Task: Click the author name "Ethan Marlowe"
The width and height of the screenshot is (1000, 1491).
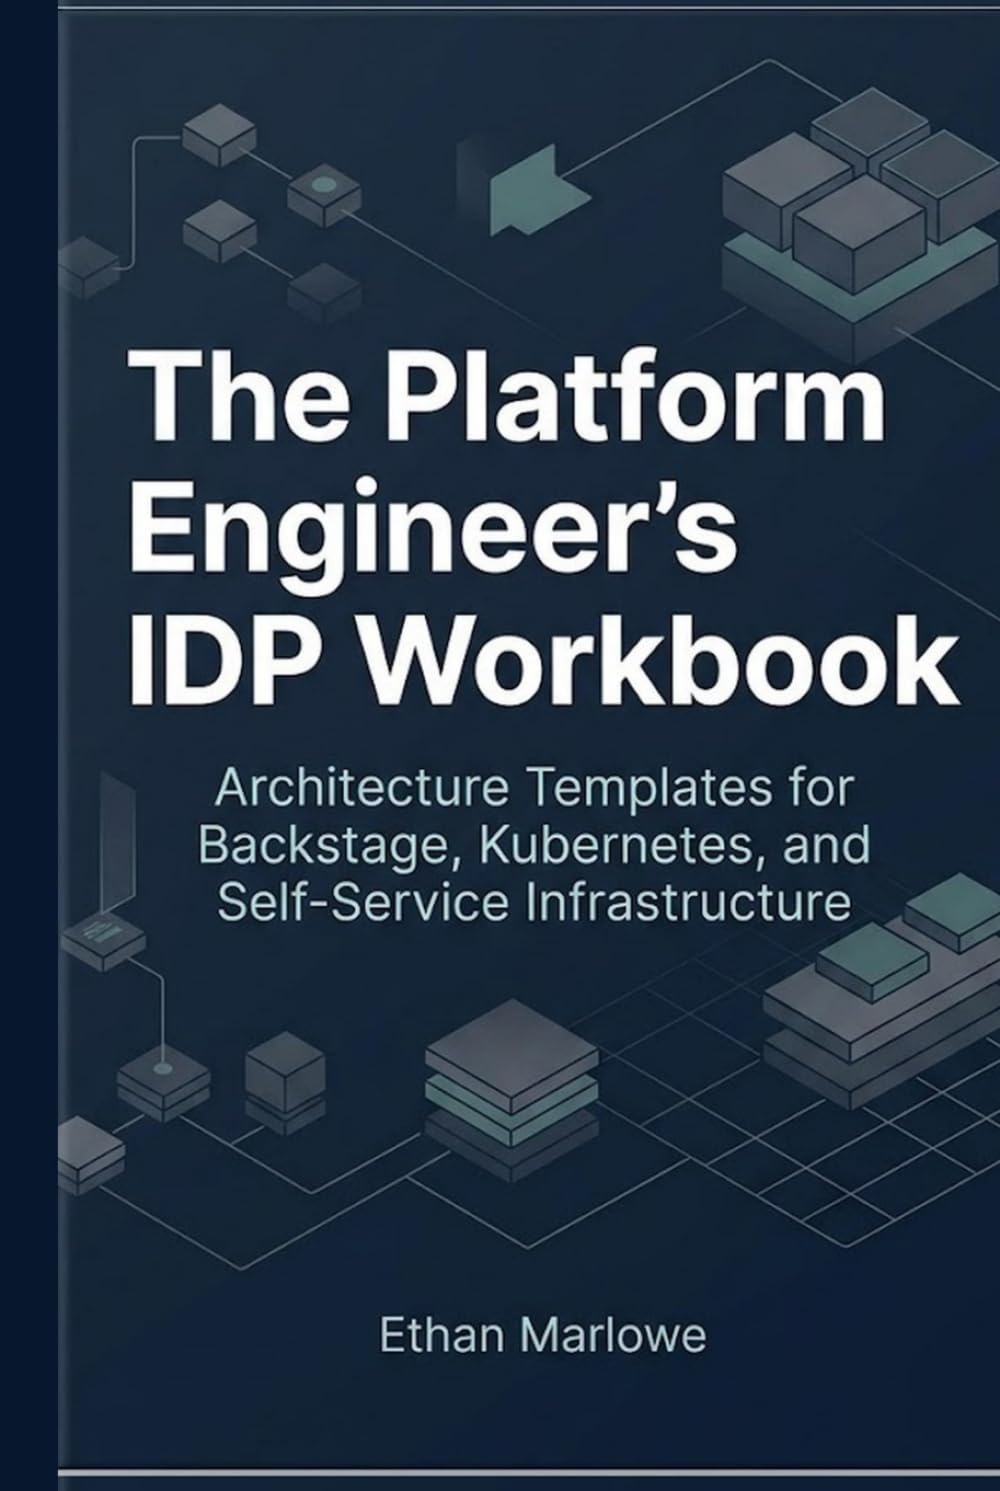Action: pyautogui.click(x=543, y=1336)
